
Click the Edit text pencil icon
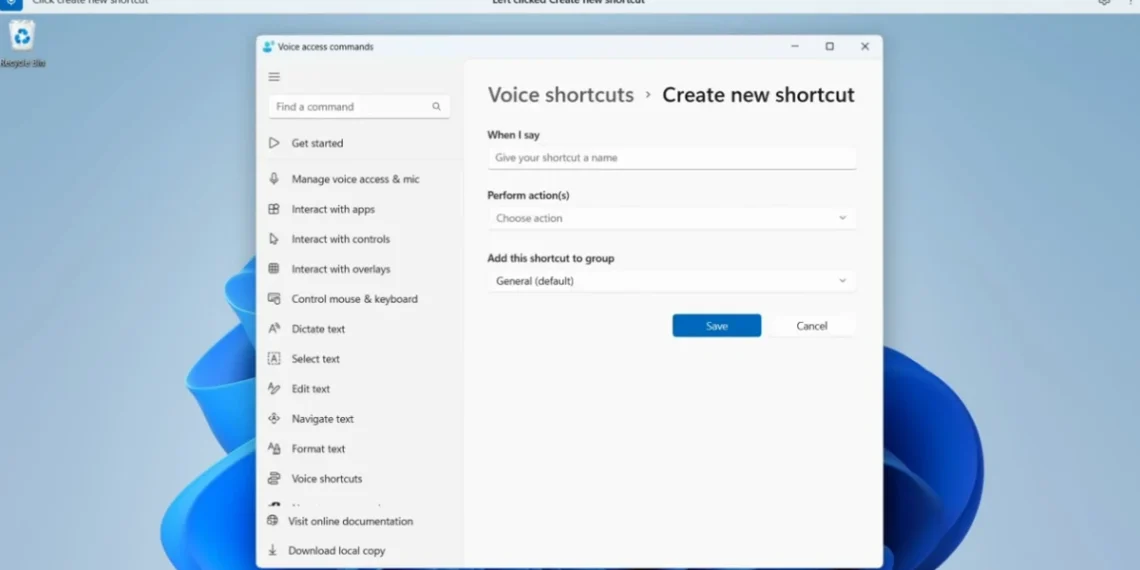pos(274,388)
